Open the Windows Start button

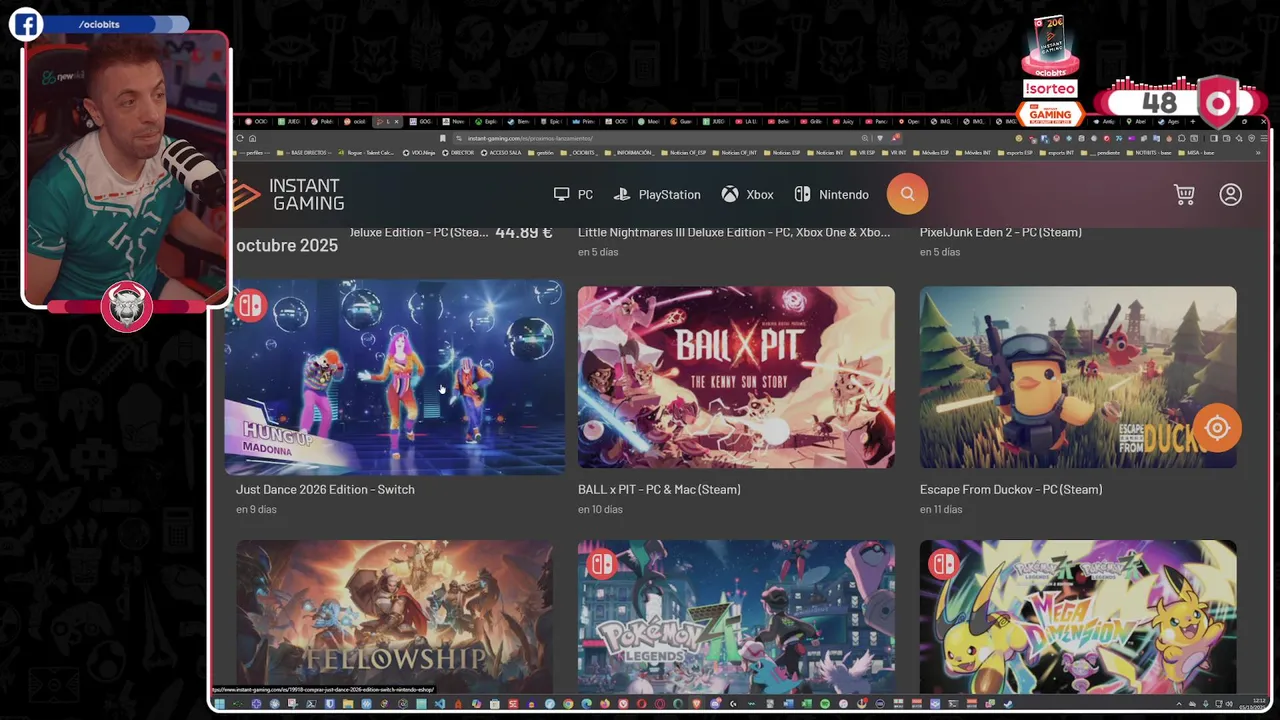[x=219, y=704]
